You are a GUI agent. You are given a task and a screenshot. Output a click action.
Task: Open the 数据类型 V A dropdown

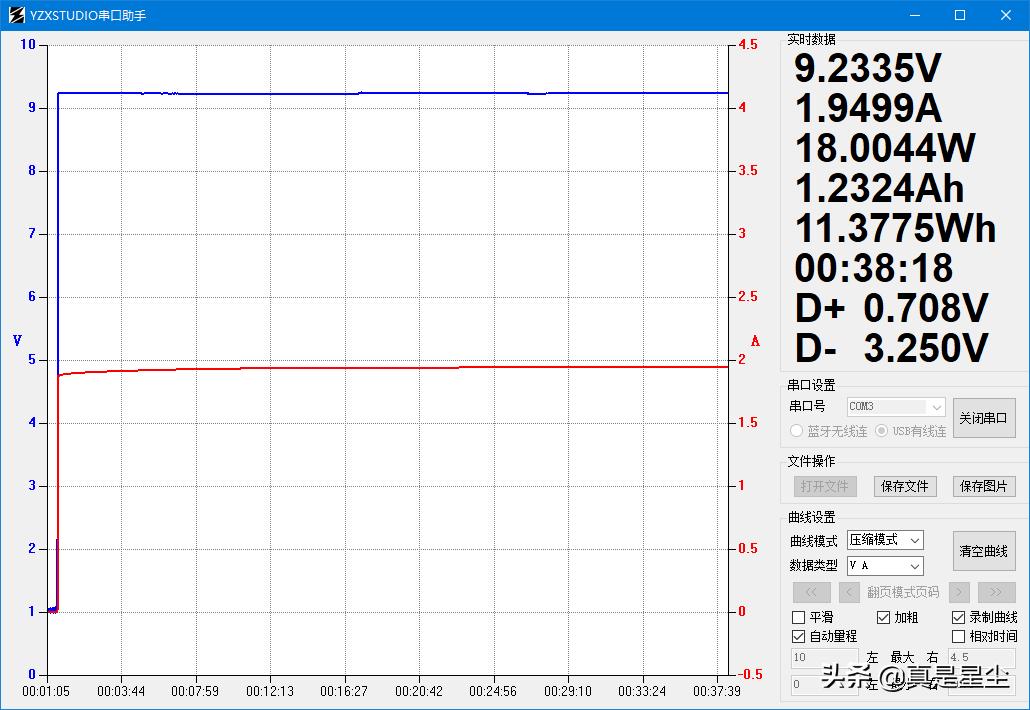(x=885, y=566)
